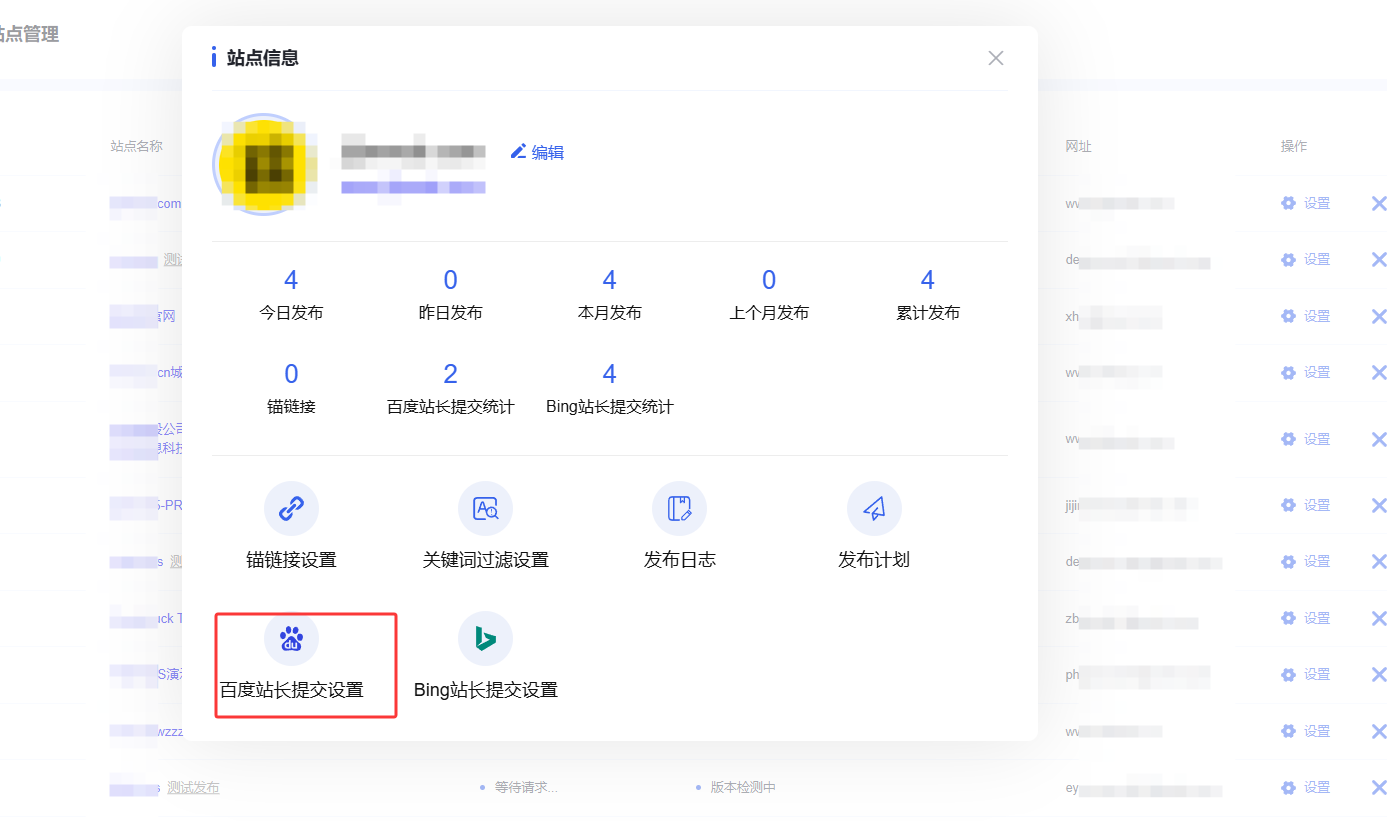Click the 本月发布 count
The width and height of the screenshot is (1387, 832).
pyautogui.click(x=610, y=280)
